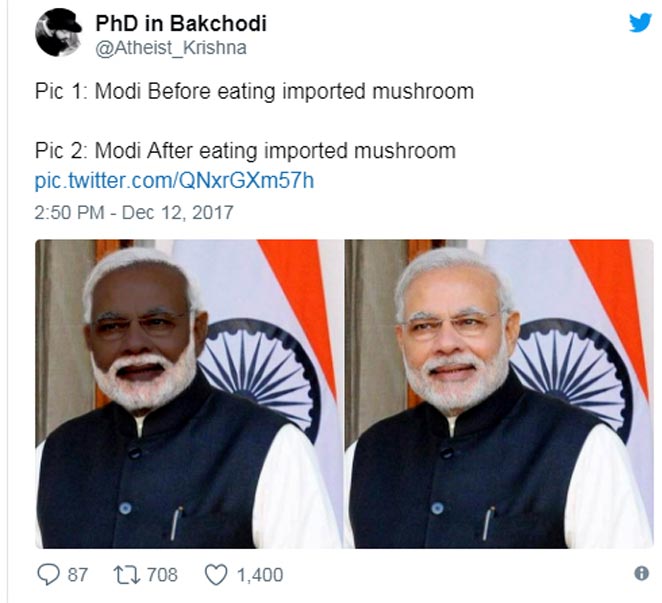Click the Ashoka Chakra in the left photo
This screenshot has width=662, height=603.
click(258, 374)
